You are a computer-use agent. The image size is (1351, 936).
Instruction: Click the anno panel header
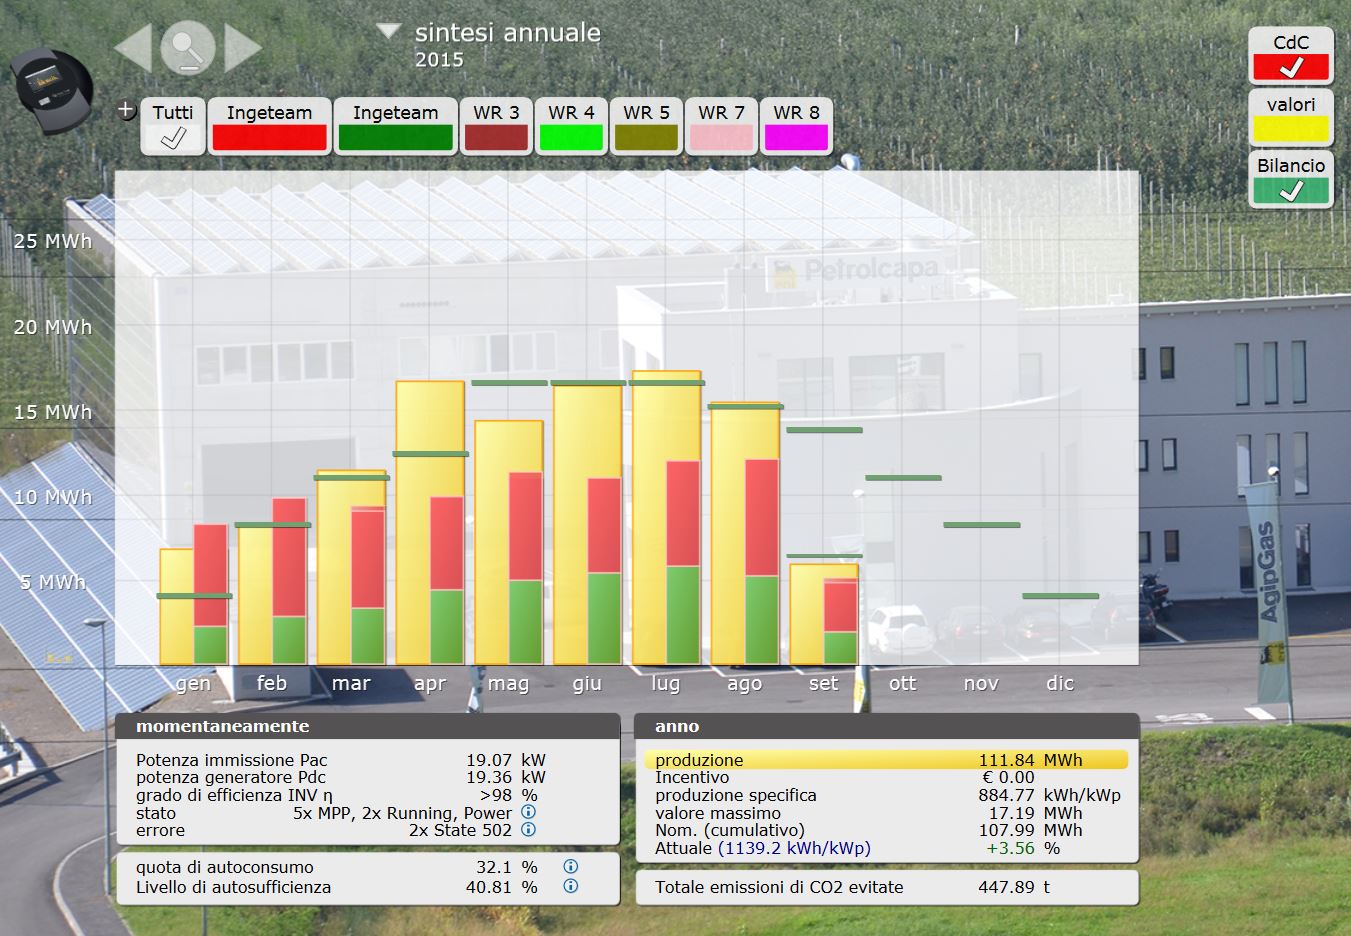[x=887, y=726]
